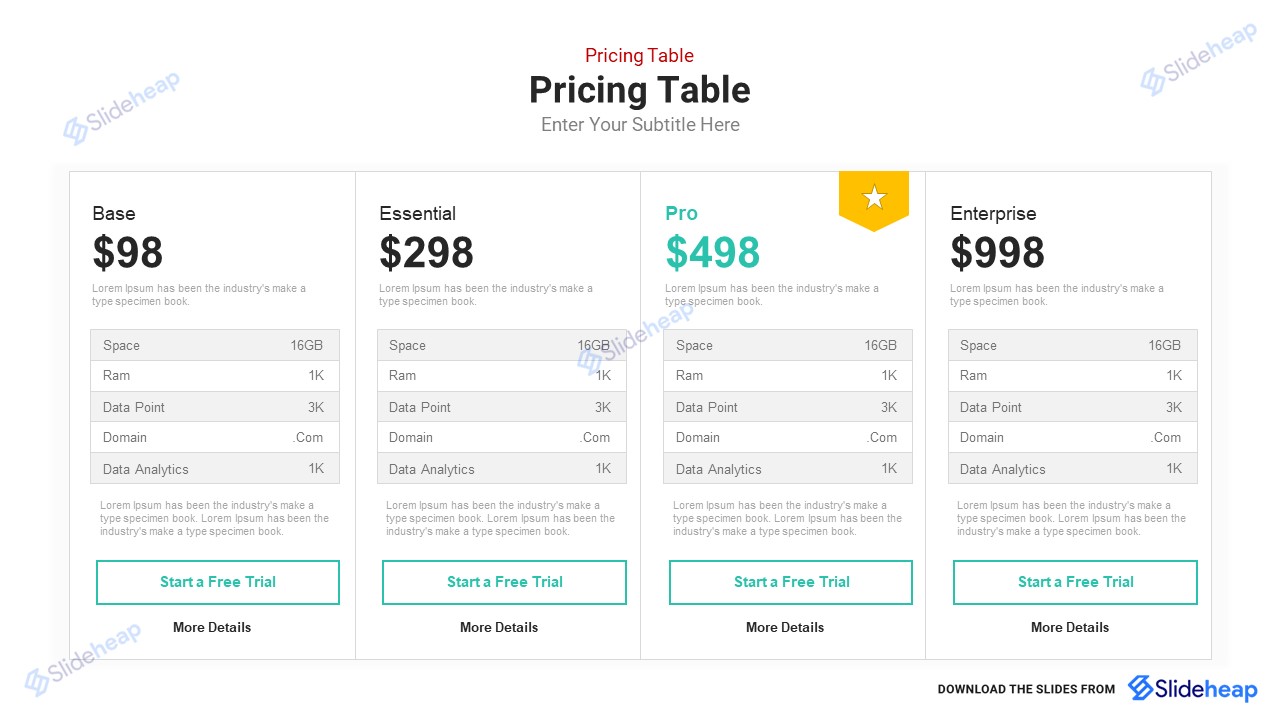Image resolution: width=1280 pixels, height=720 pixels.
Task: Open More Details for Essential plan
Action: (499, 627)
